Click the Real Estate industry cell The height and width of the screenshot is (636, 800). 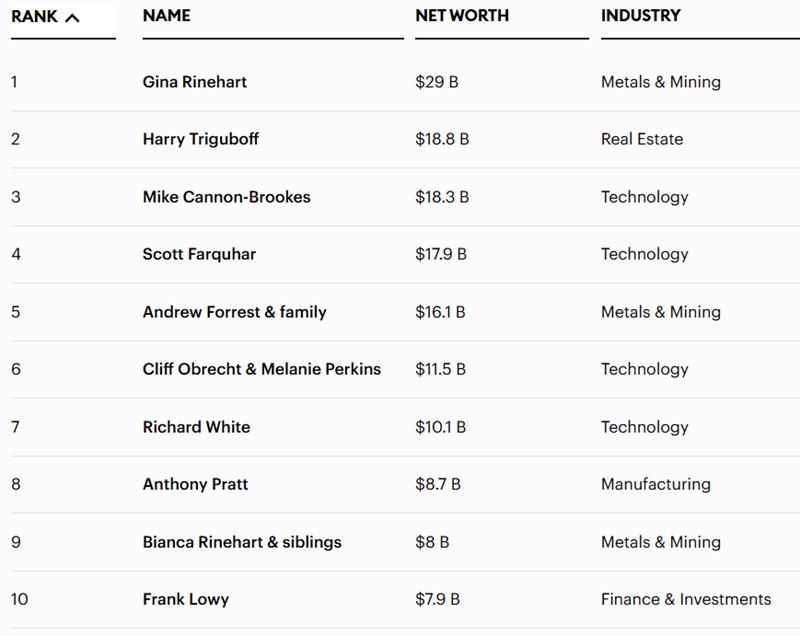click(x=642, y=139)
